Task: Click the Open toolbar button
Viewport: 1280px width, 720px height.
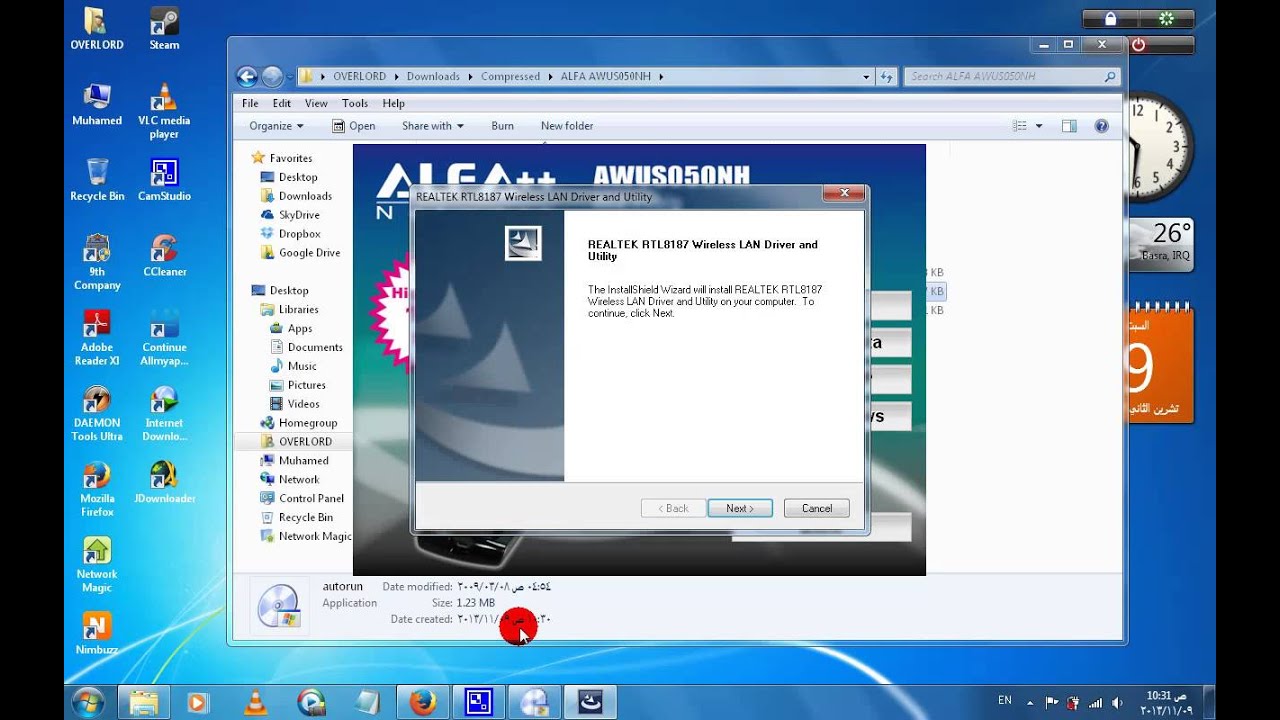Action: click(x=353, y=126)
